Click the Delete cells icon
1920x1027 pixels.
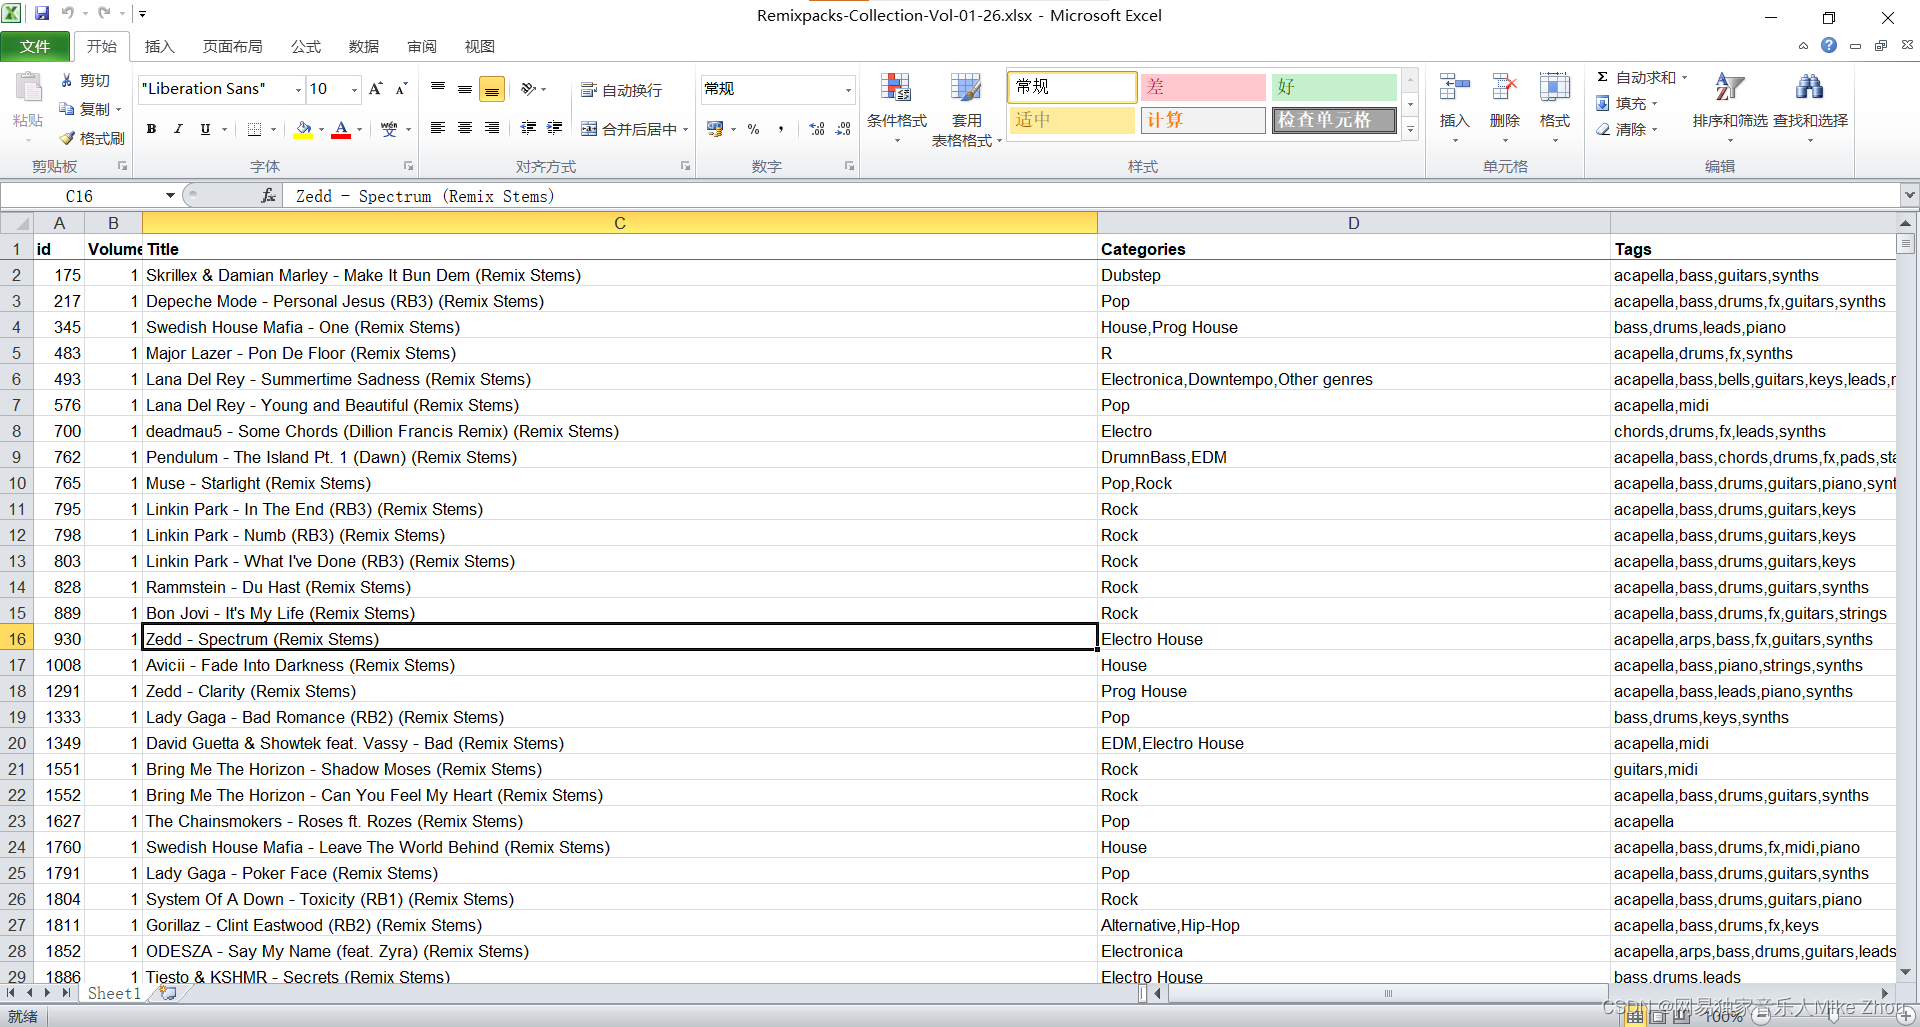pos(1504,88)
